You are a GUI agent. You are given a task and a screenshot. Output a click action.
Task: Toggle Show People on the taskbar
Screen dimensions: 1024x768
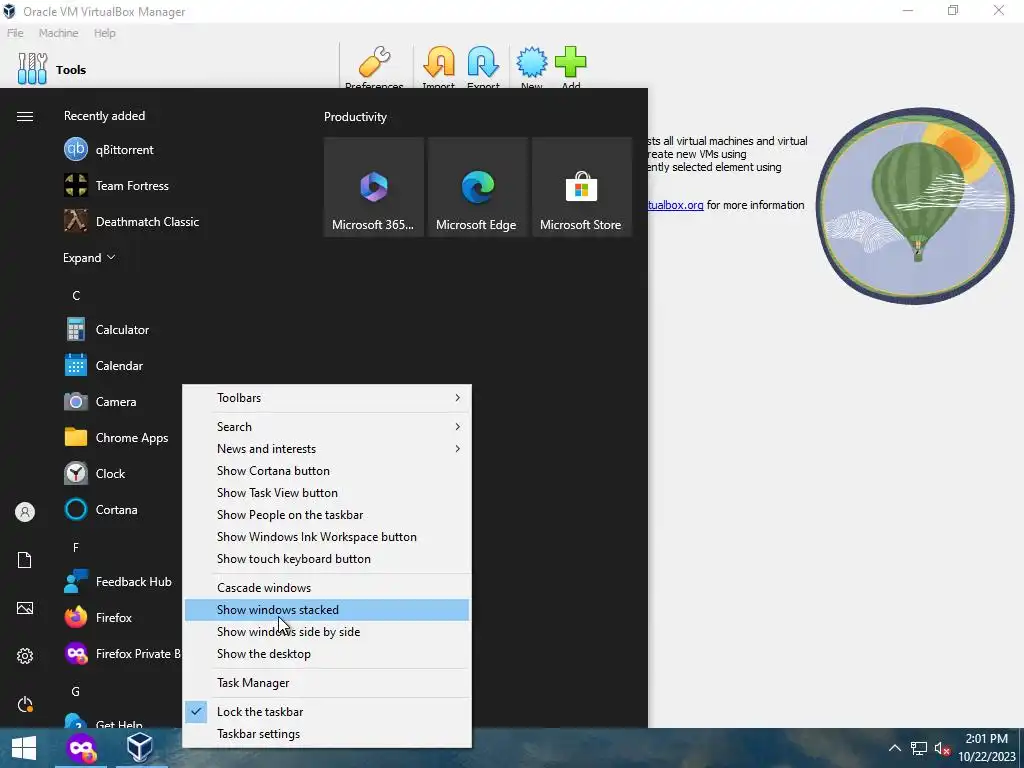point(327,515)
